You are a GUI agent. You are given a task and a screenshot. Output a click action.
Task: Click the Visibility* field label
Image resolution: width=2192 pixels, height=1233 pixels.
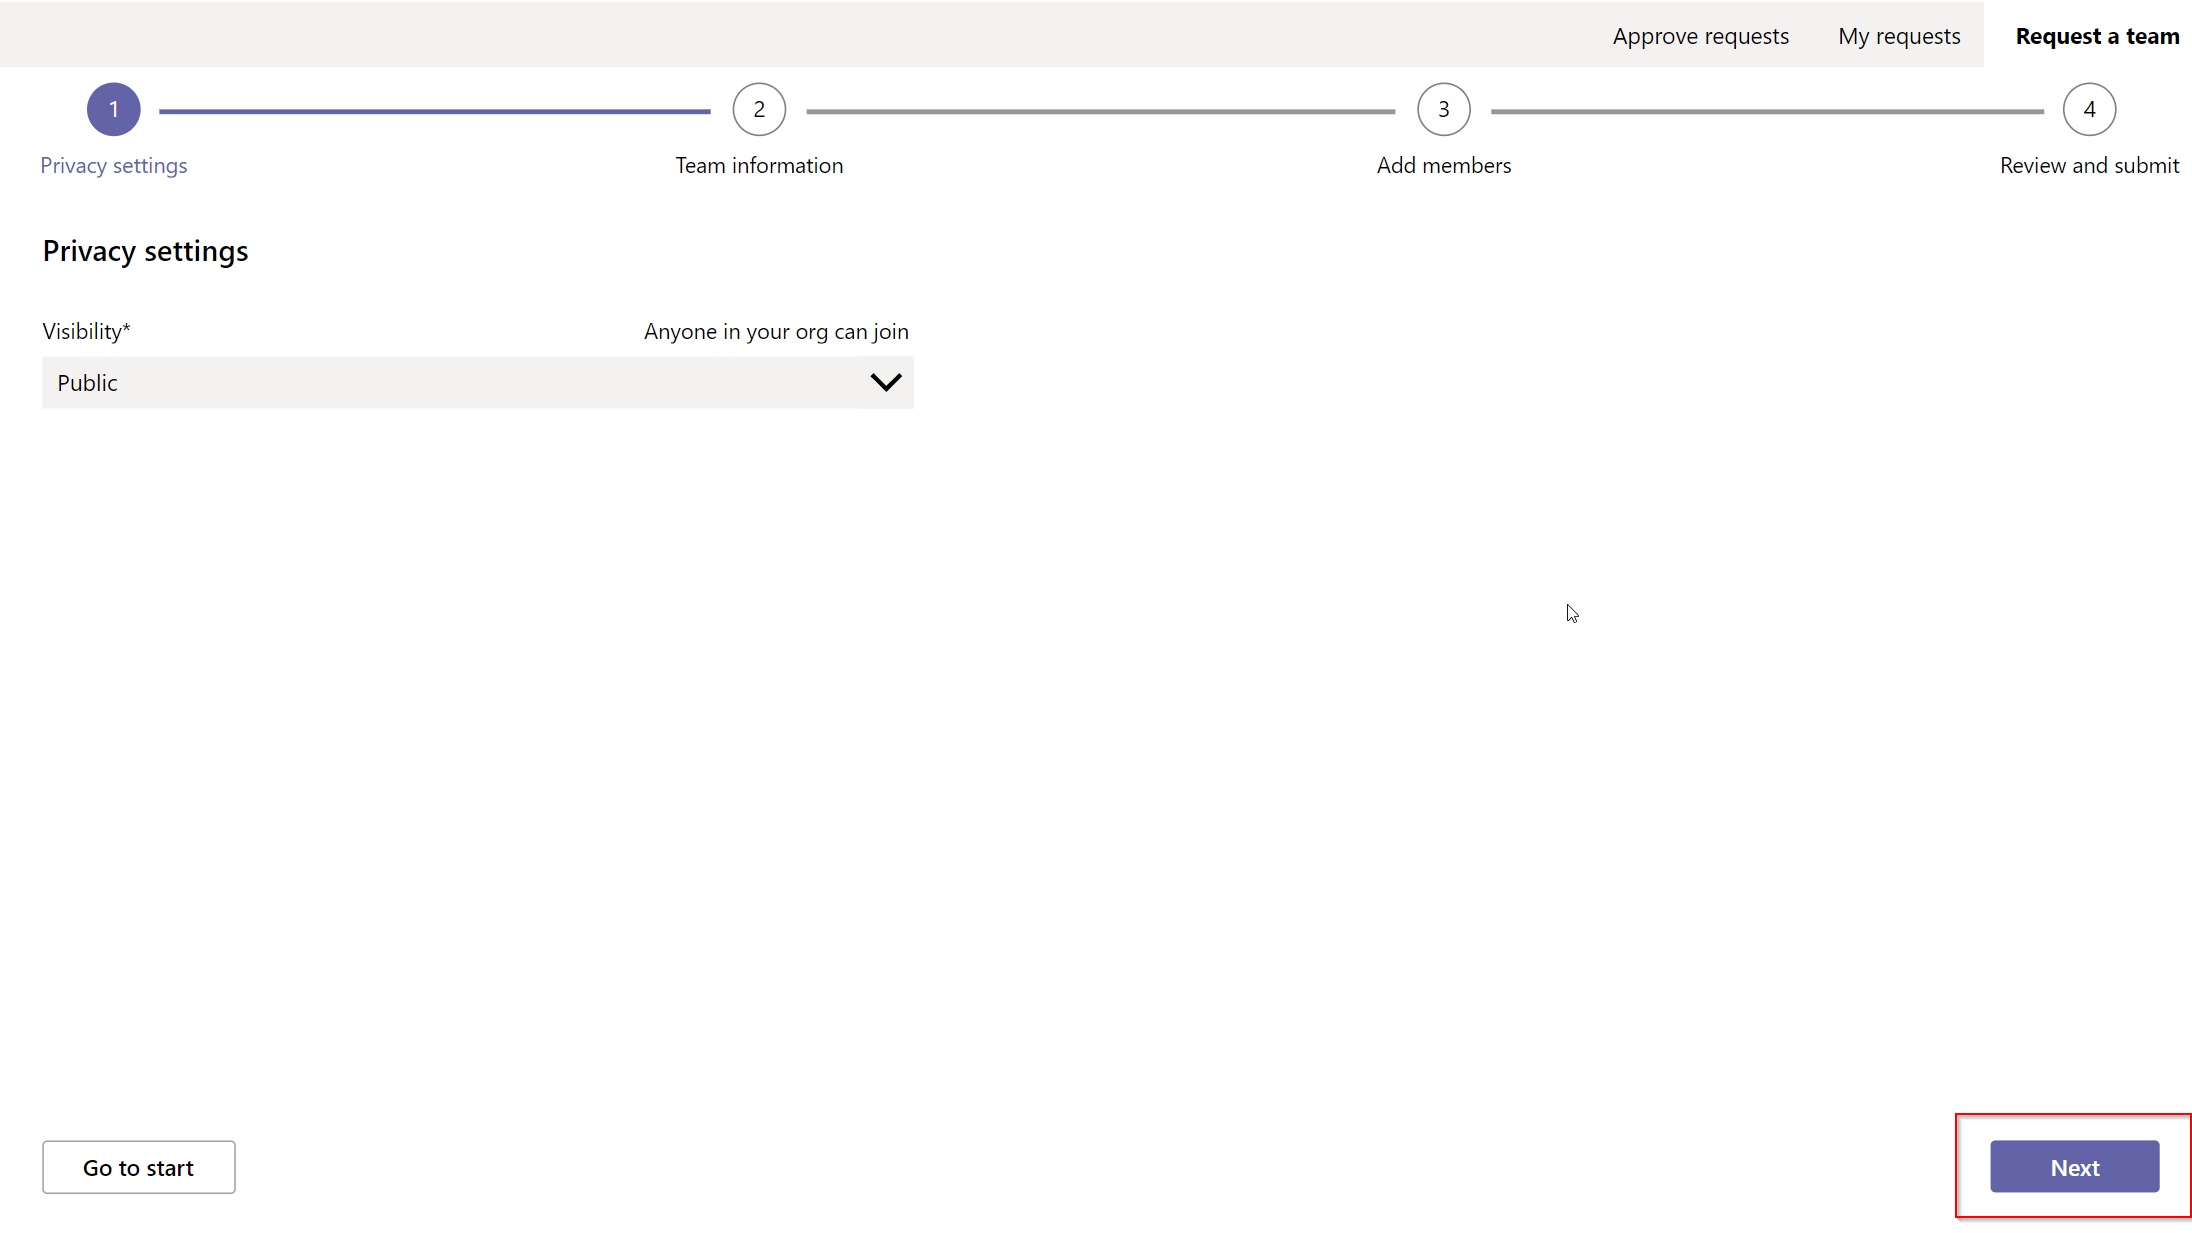point(86,331)
